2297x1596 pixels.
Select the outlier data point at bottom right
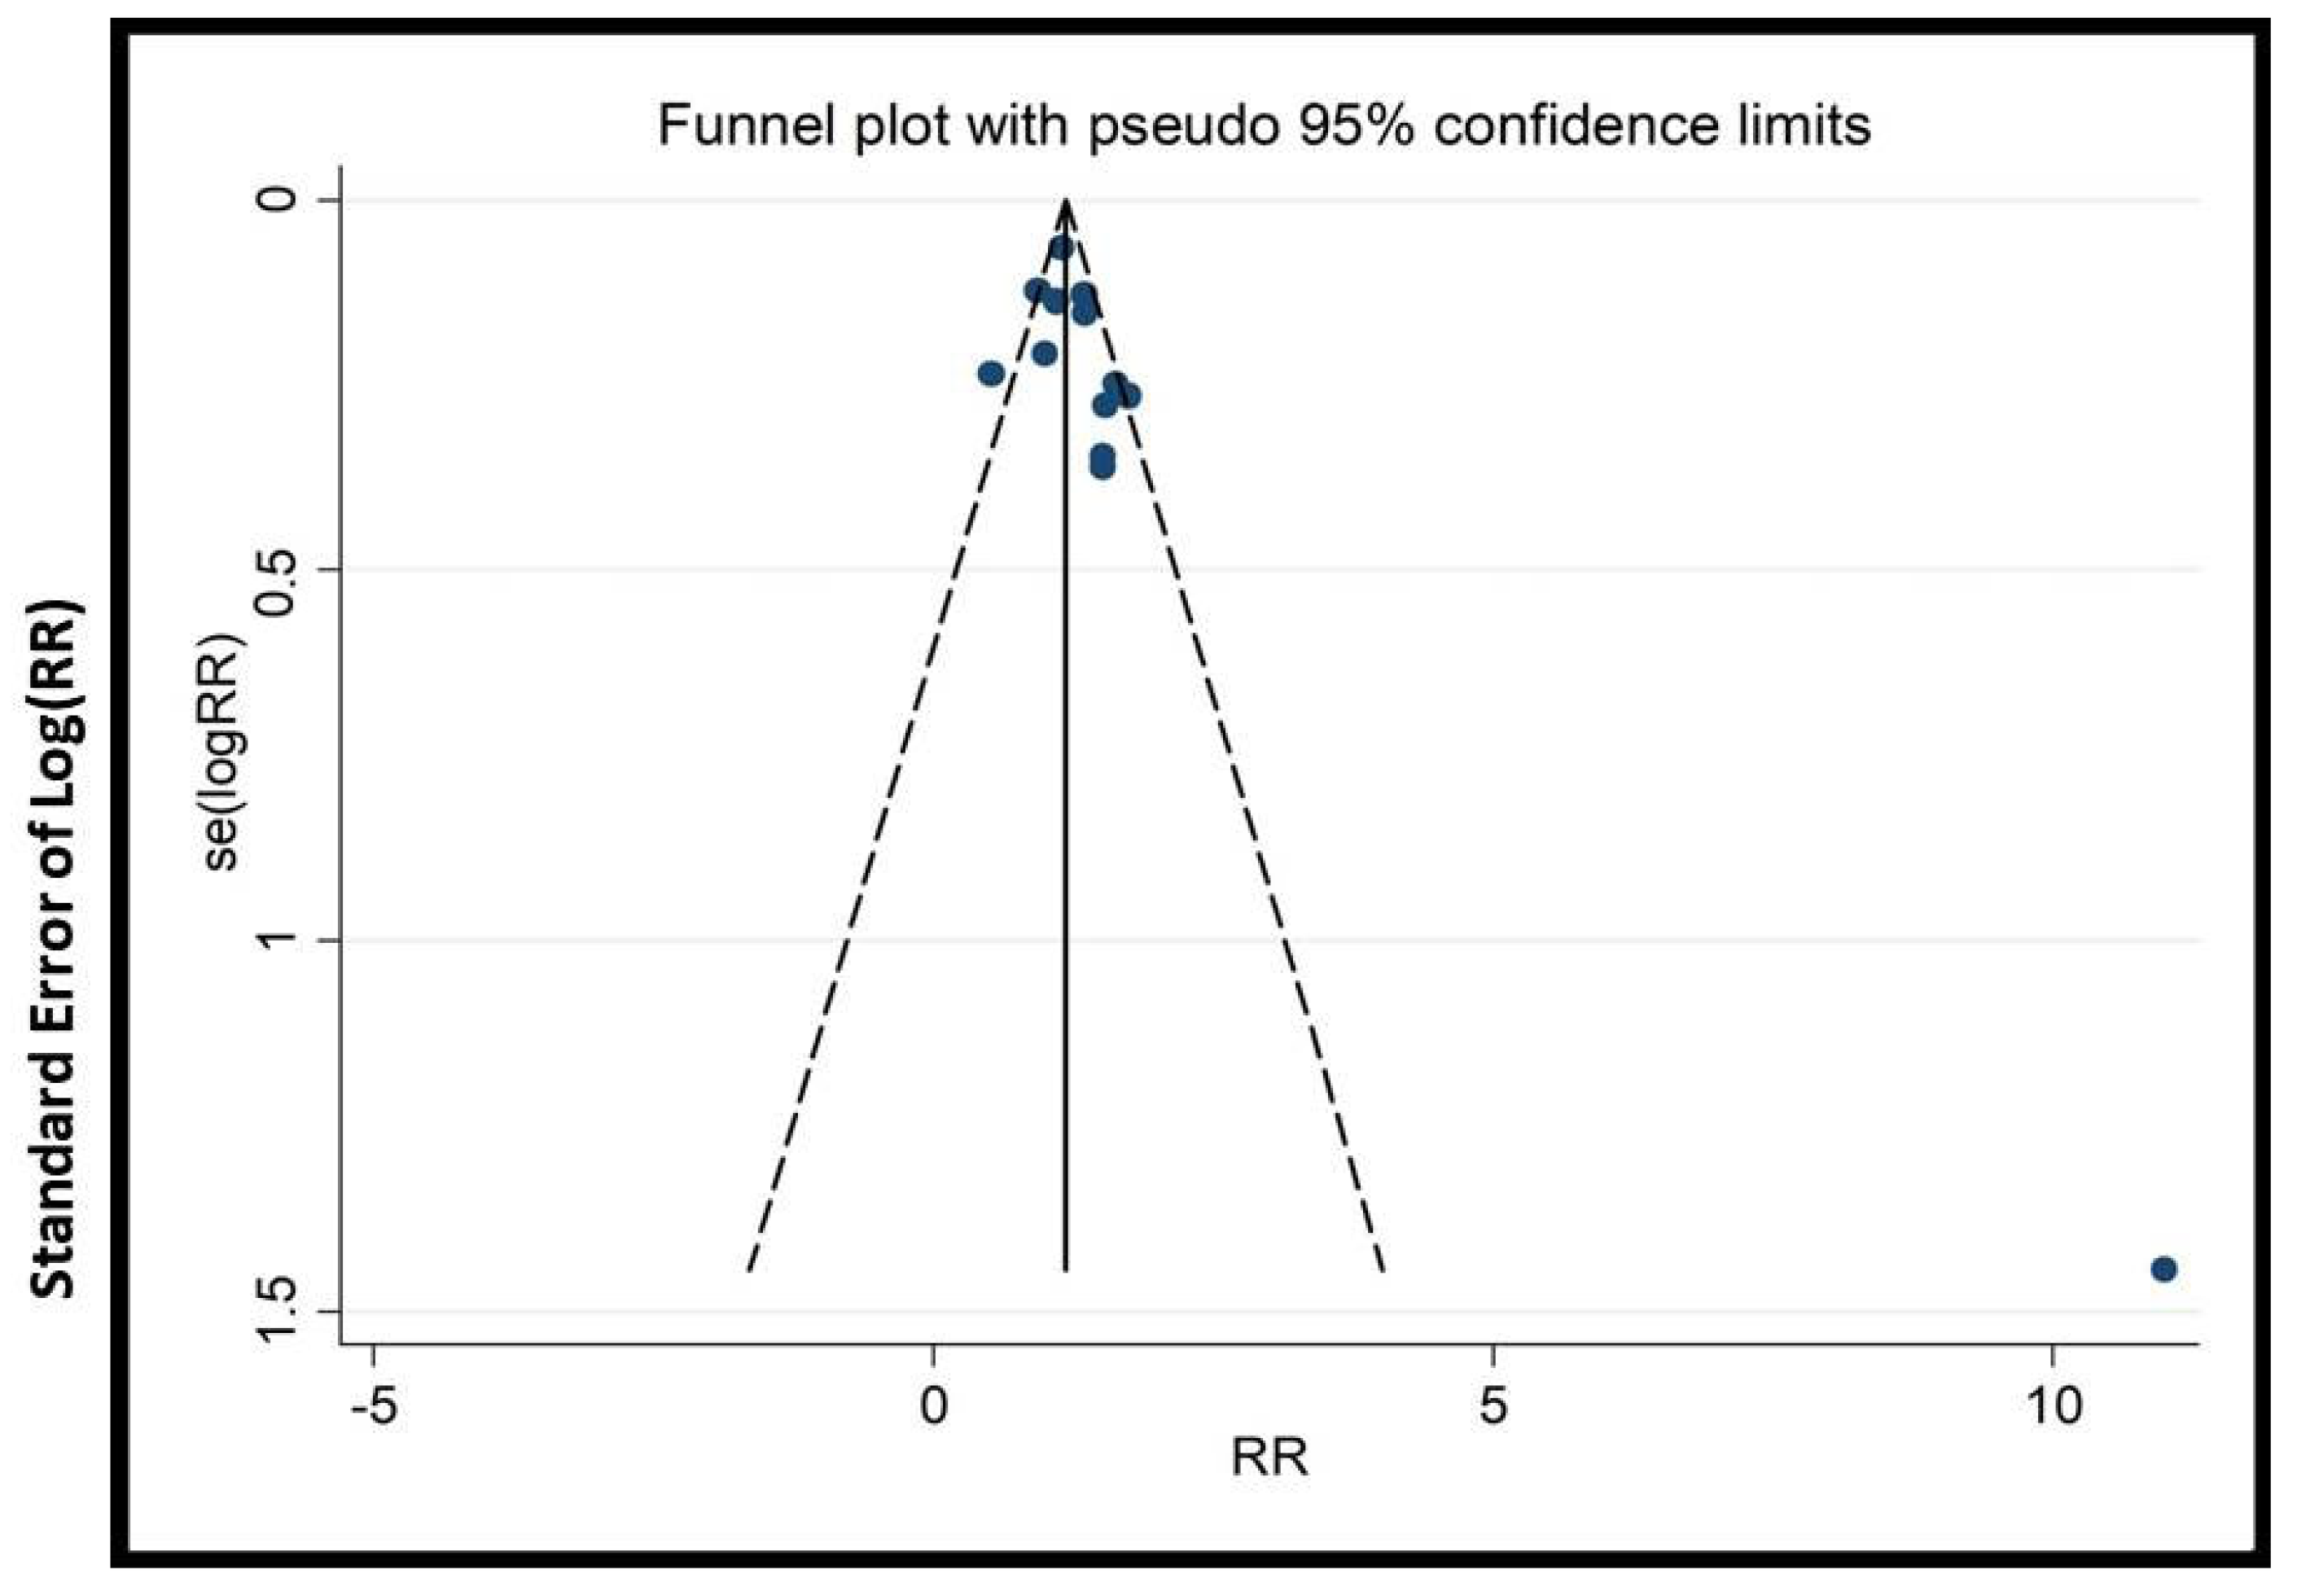2164,1269
